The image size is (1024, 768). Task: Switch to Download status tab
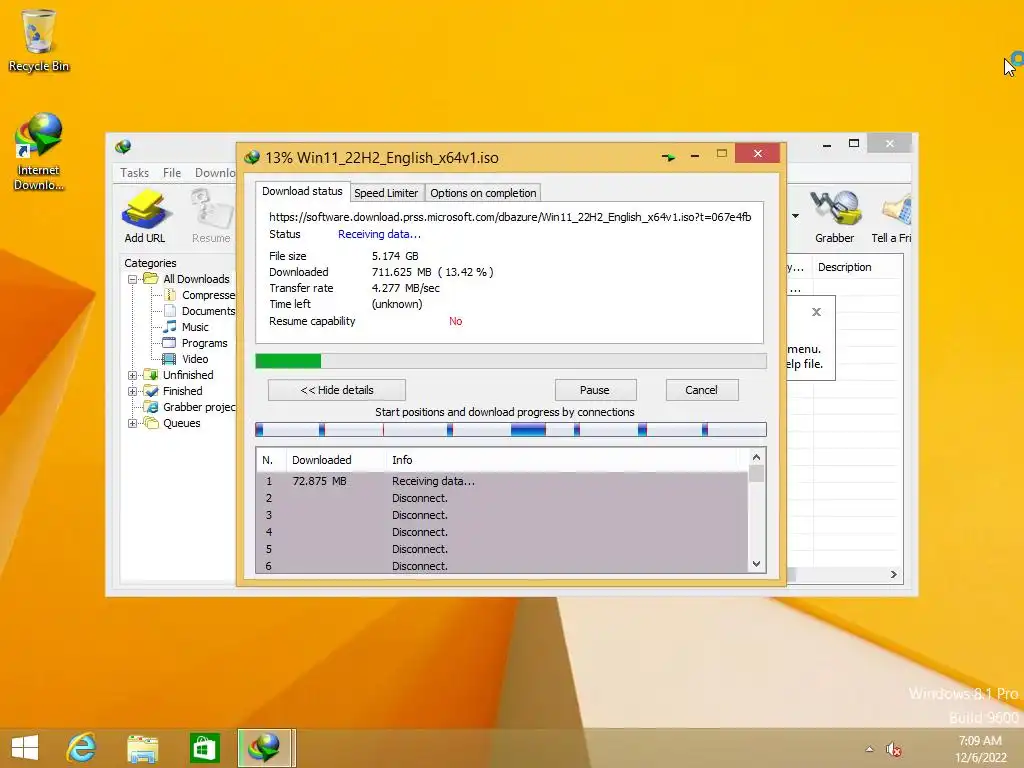tap(302, 191)
